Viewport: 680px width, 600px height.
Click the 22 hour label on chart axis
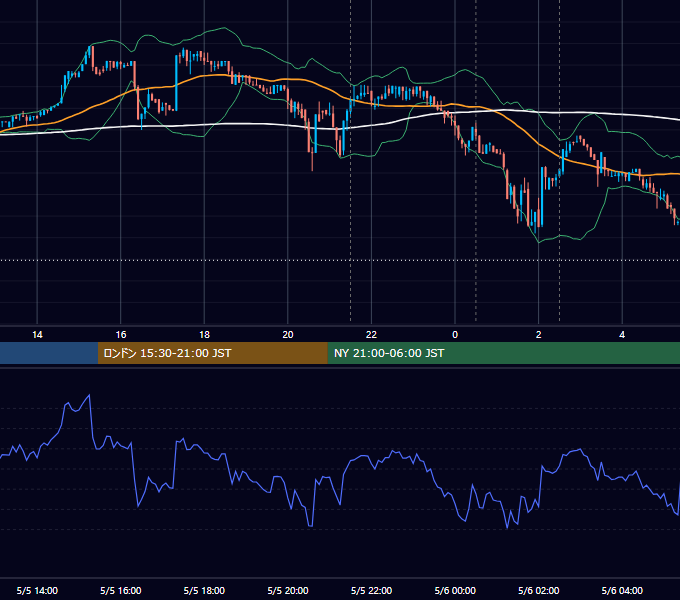tap(371, 335)
